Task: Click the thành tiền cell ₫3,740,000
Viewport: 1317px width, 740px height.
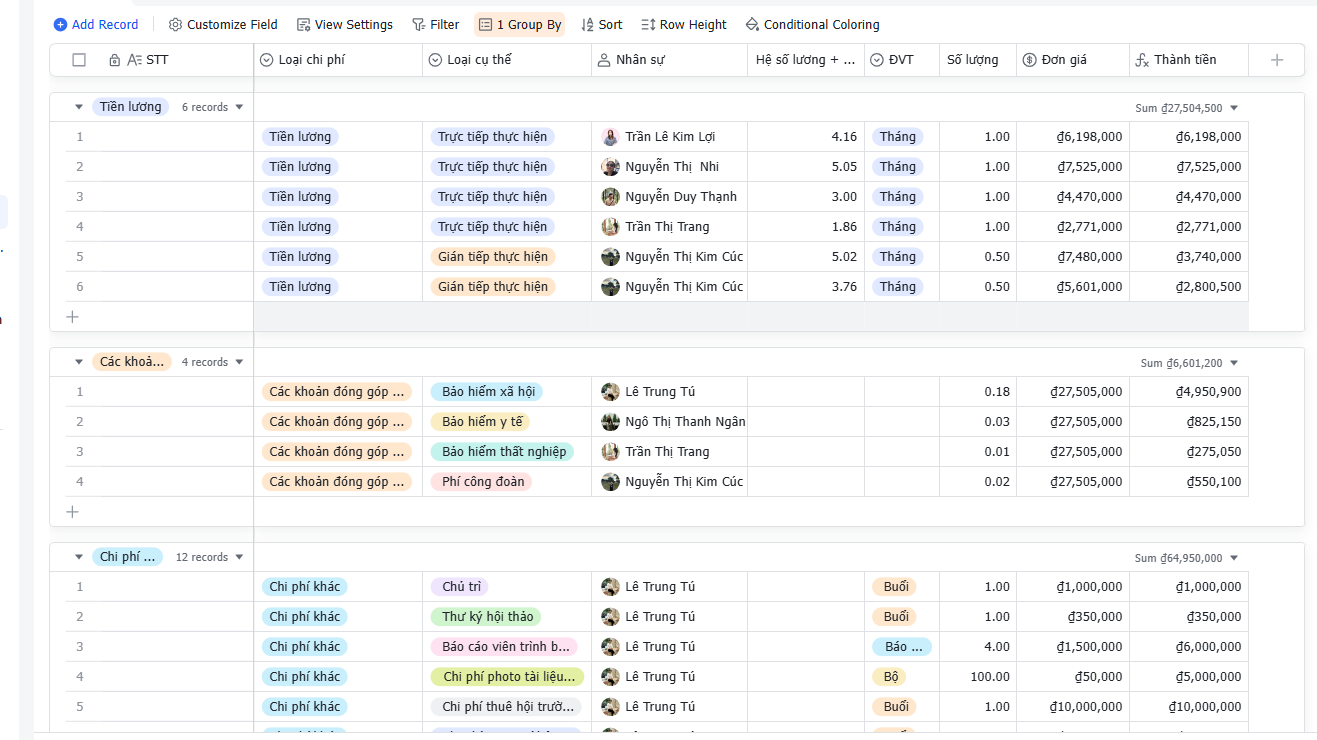Action: [1189, 257]
